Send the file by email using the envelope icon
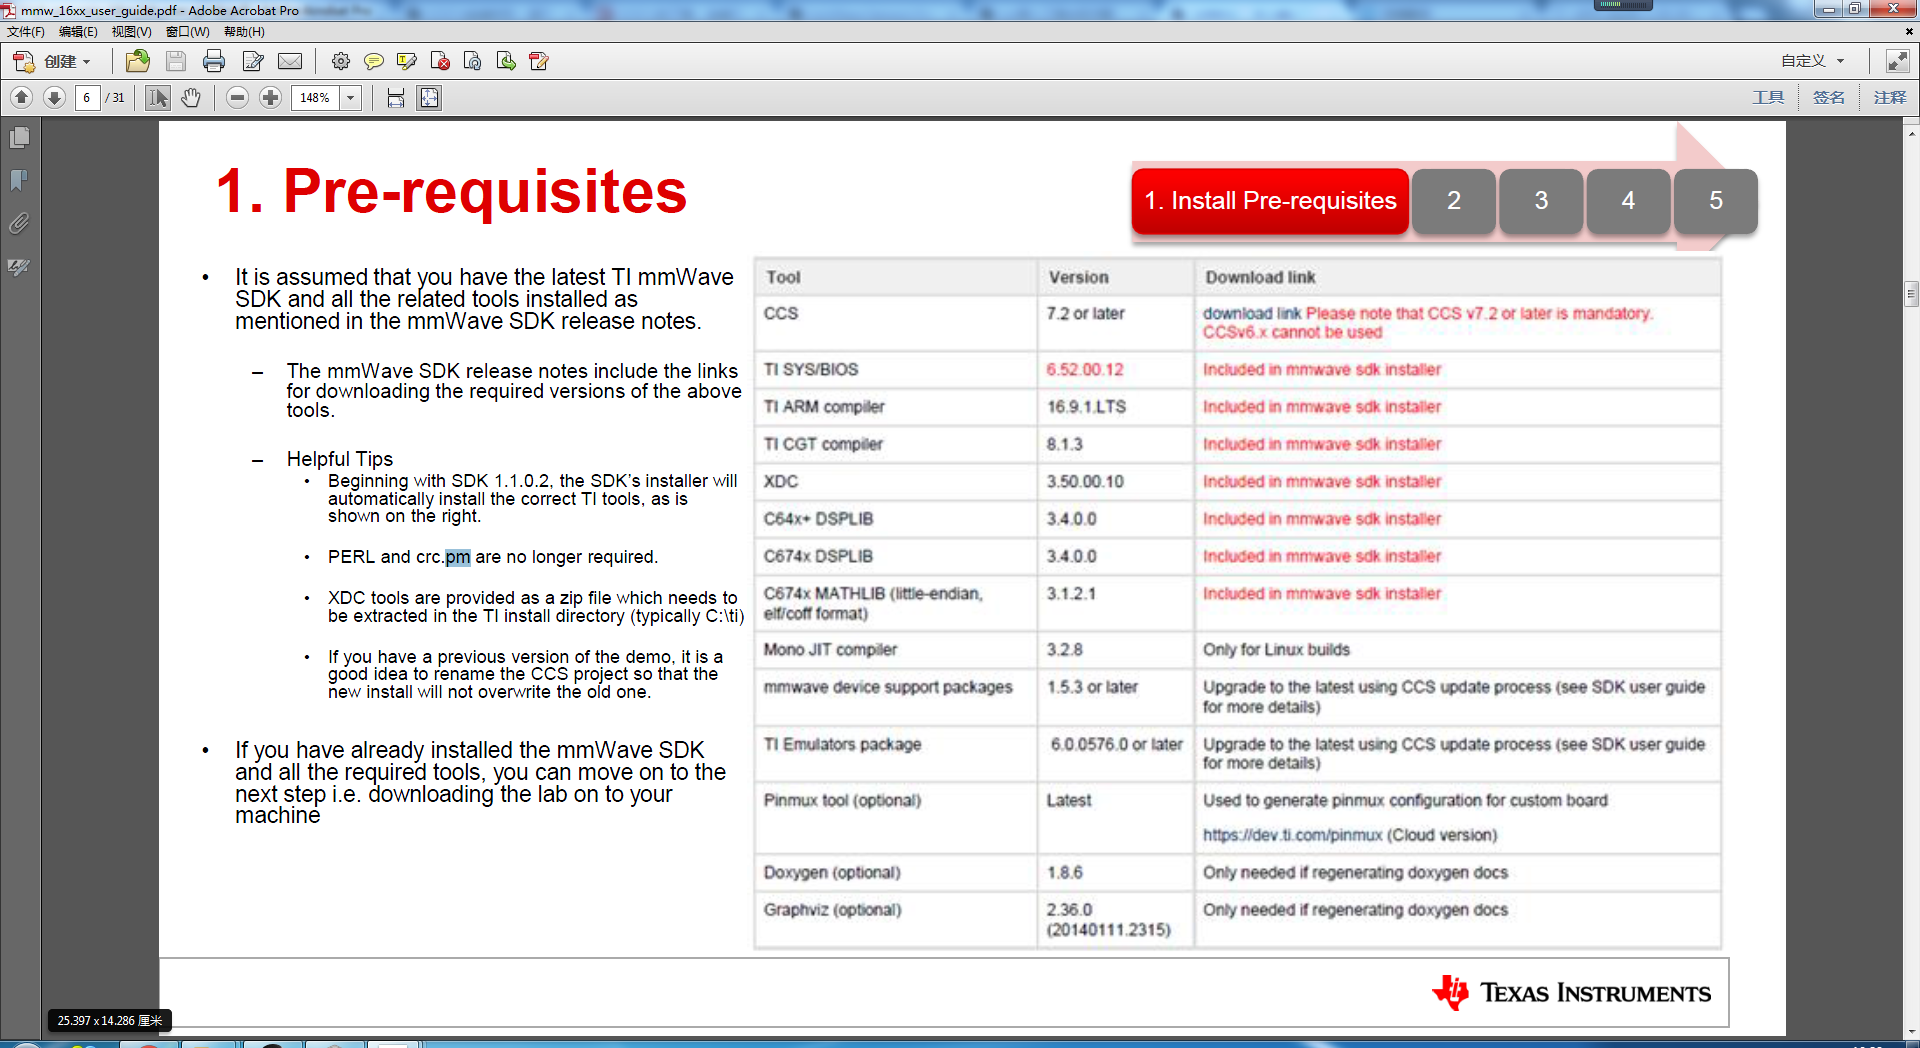 pyautogui.click(x=290, y=61)
